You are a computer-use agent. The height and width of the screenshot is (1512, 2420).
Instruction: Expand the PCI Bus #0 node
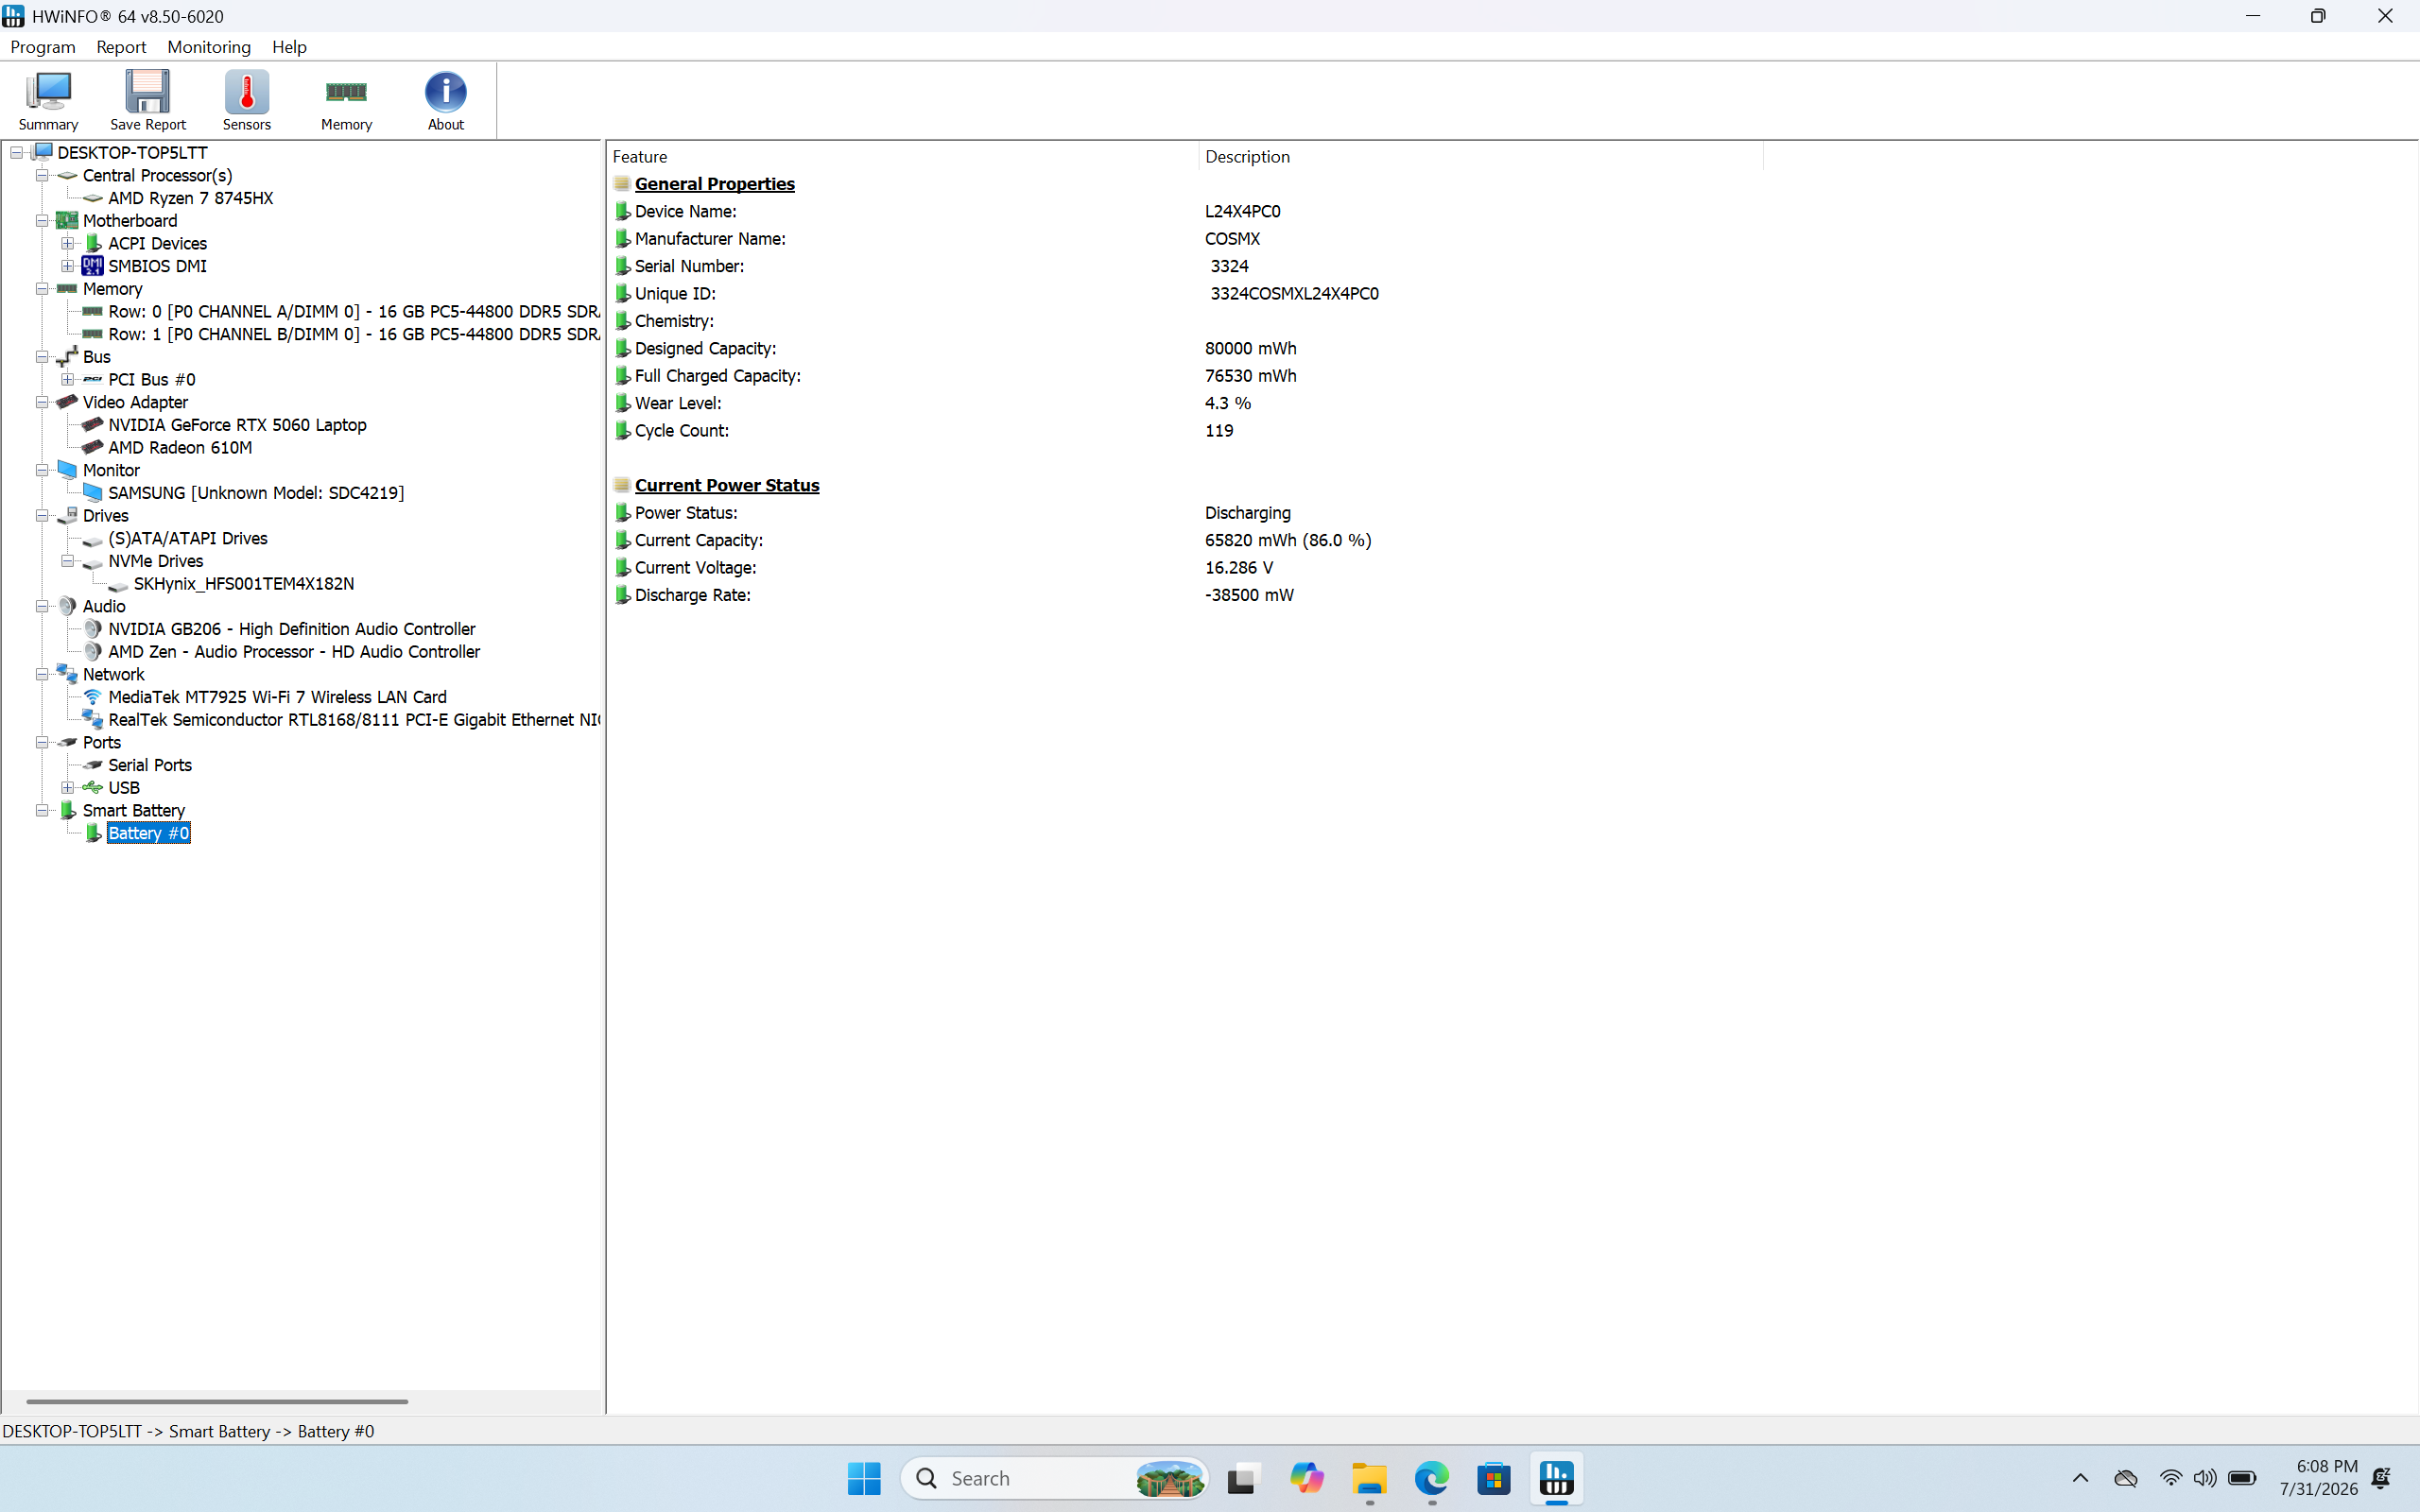click(67, 380)
